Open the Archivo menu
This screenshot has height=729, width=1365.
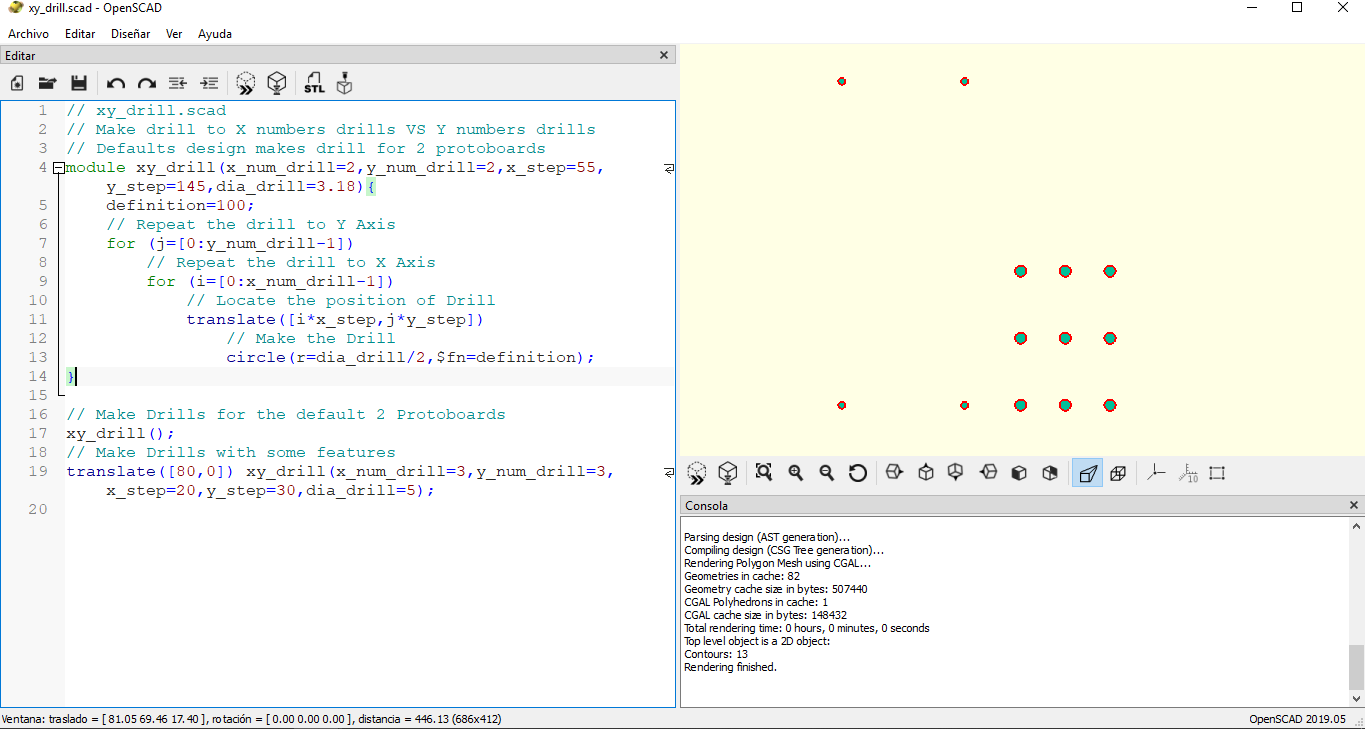pyautogui.click(x=28, y=34)
